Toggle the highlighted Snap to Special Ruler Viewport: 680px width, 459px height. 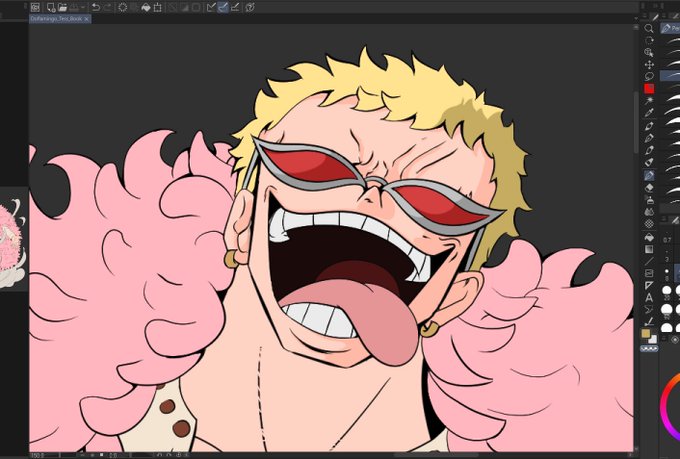coord(223,7)
